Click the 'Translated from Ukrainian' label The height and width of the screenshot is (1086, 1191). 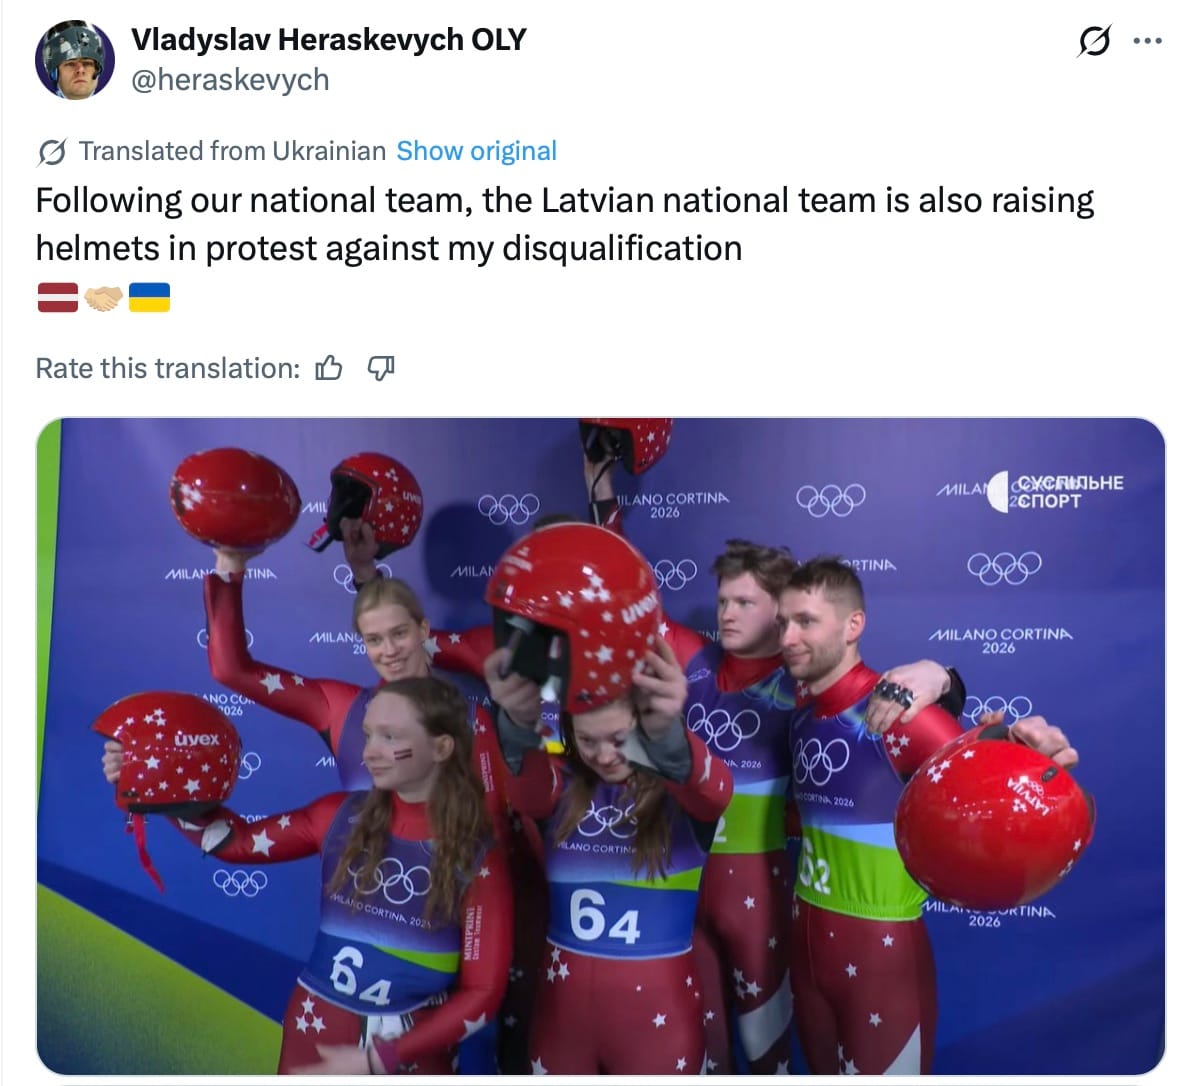click(232, 151)
